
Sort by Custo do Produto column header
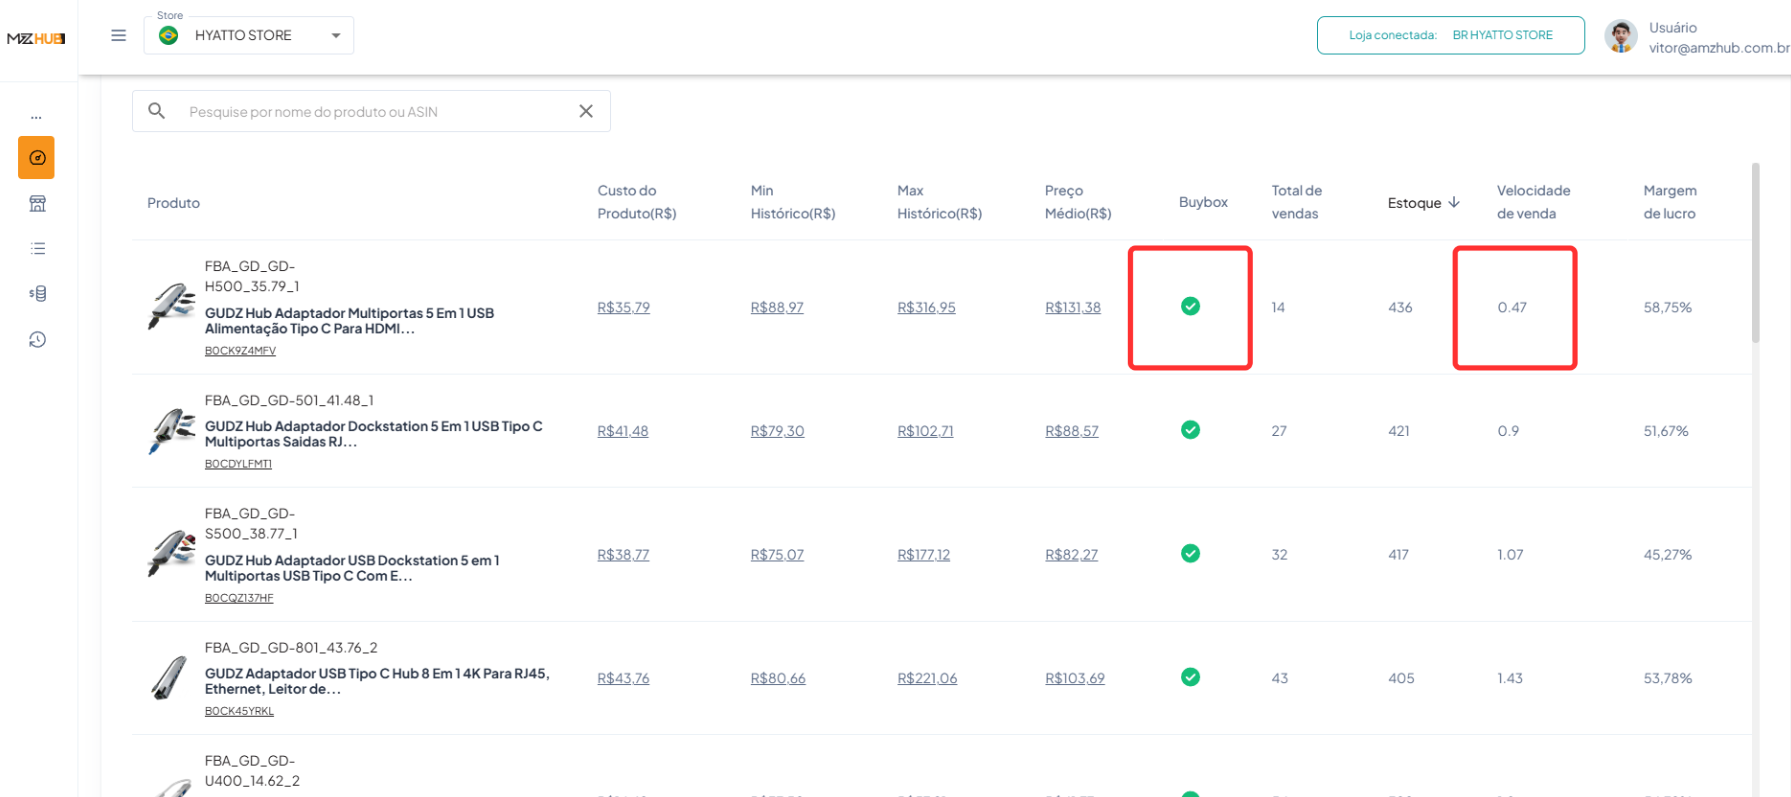(x=637, y=202)
